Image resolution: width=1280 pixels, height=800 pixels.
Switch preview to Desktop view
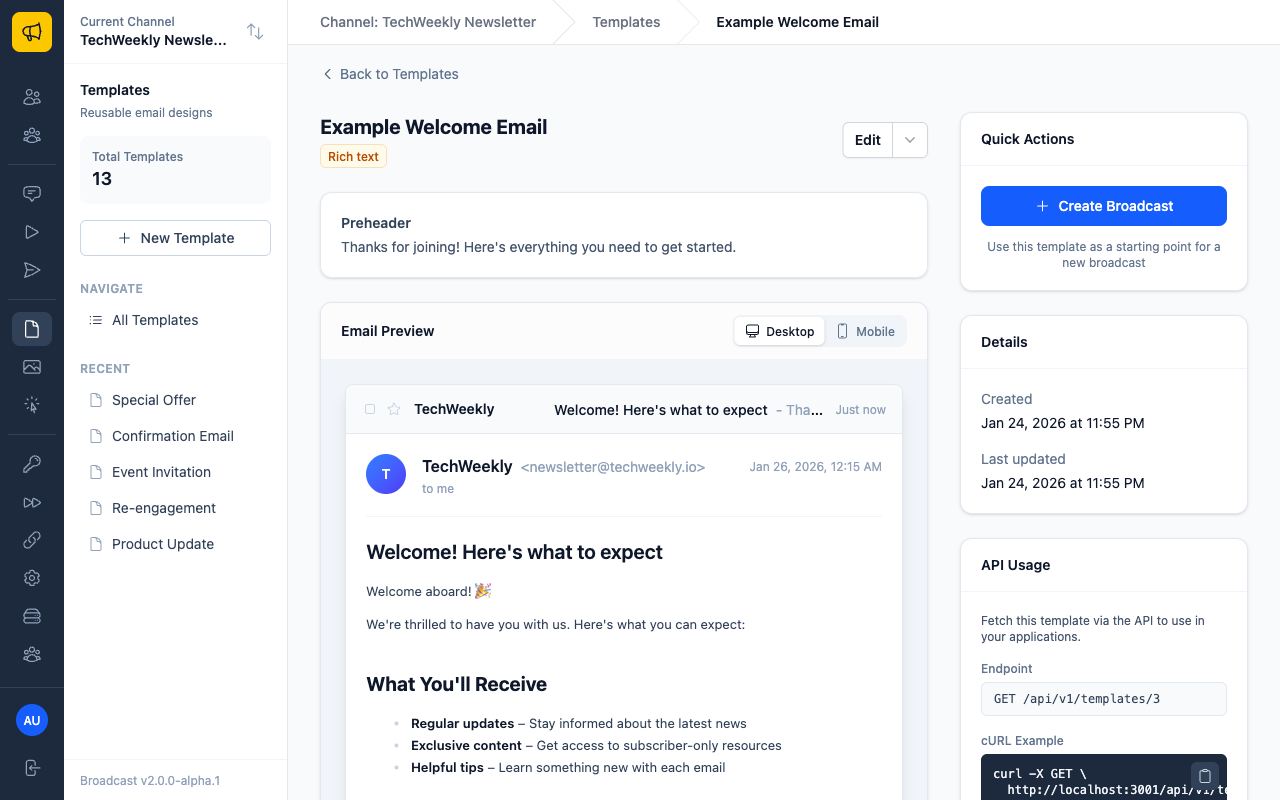click(780, 331)
